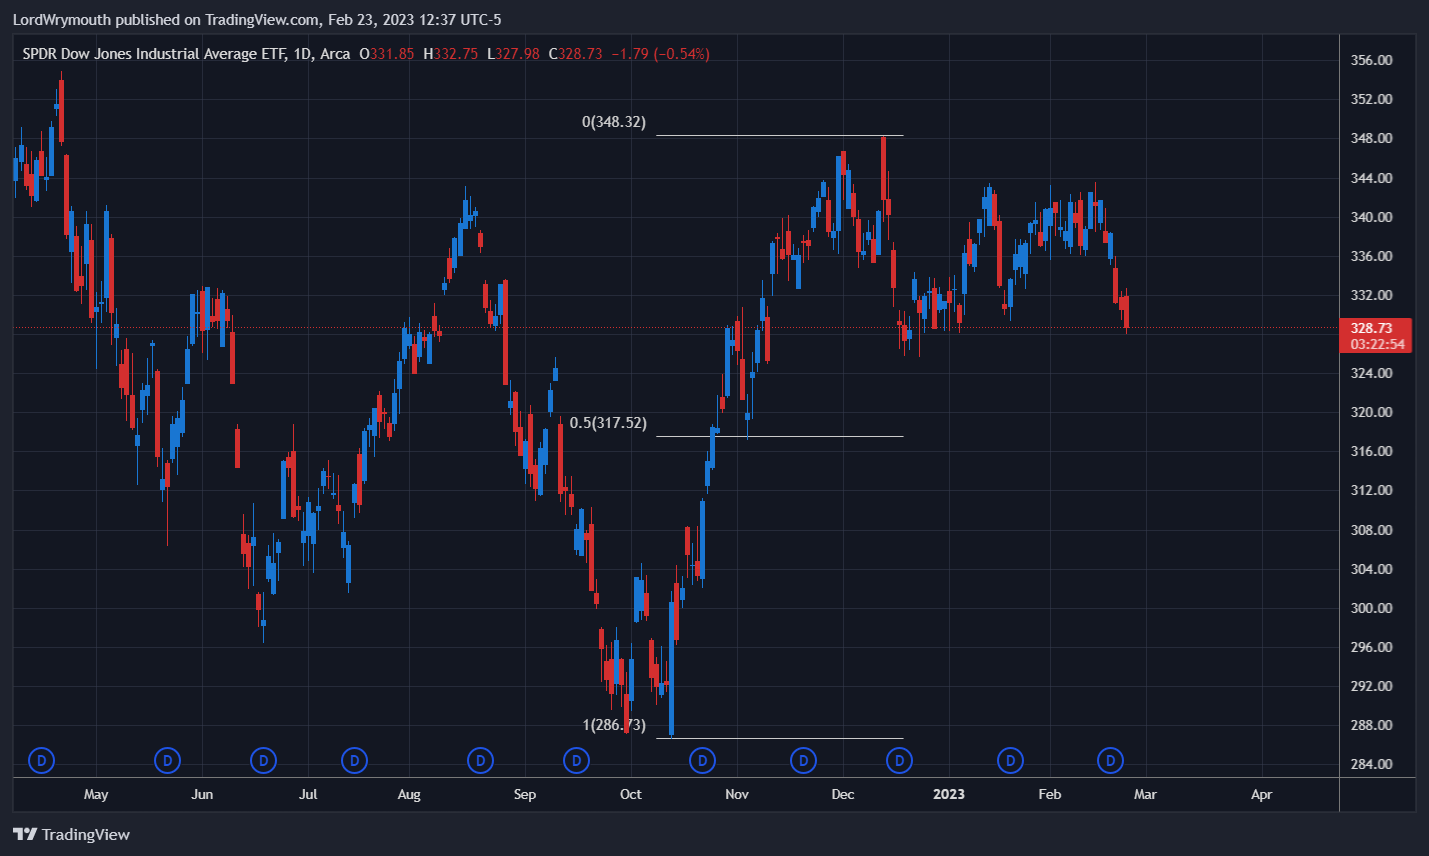Click the April dividend D marker

pyautogui.click(x=41, y=761)
